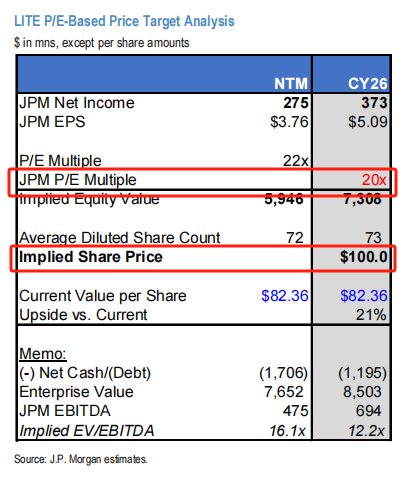The width and height of the screenshot is (409, 481).
Task: Click the underlined Memo: label
Action: click(43, 354)
